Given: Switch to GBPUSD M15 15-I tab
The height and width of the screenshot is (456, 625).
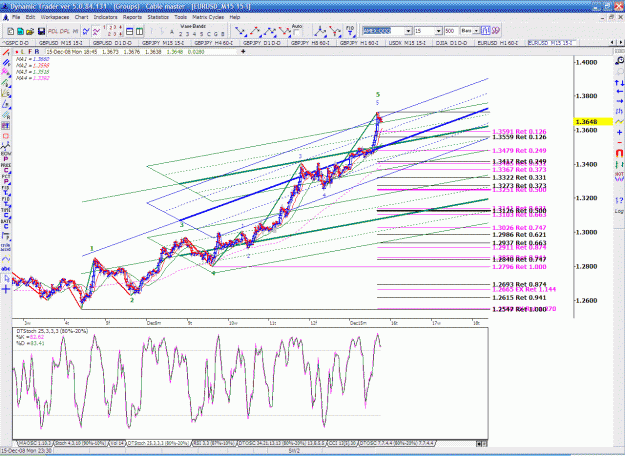Looking at the screenshot, I should pos(61,43).
